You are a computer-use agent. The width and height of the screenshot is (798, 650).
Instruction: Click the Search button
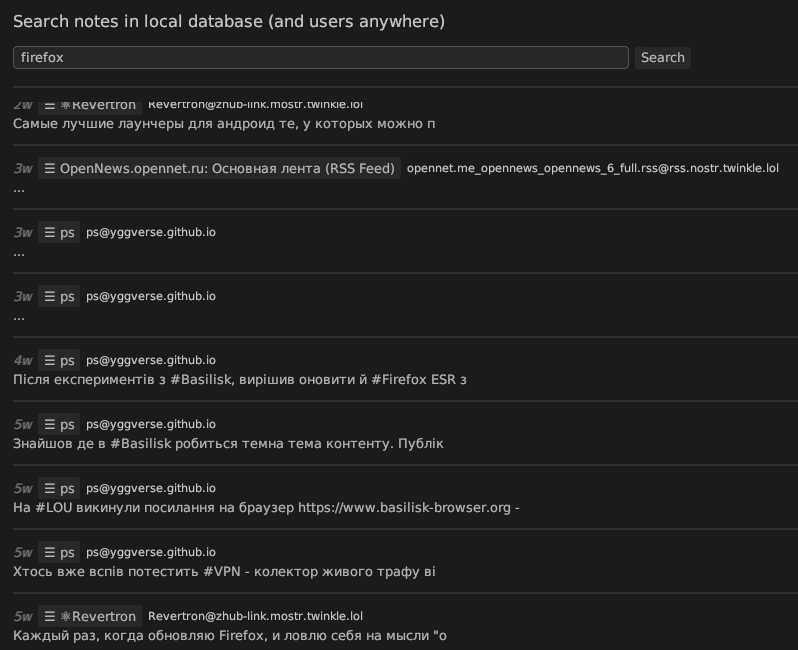click(x=663, y=58)
